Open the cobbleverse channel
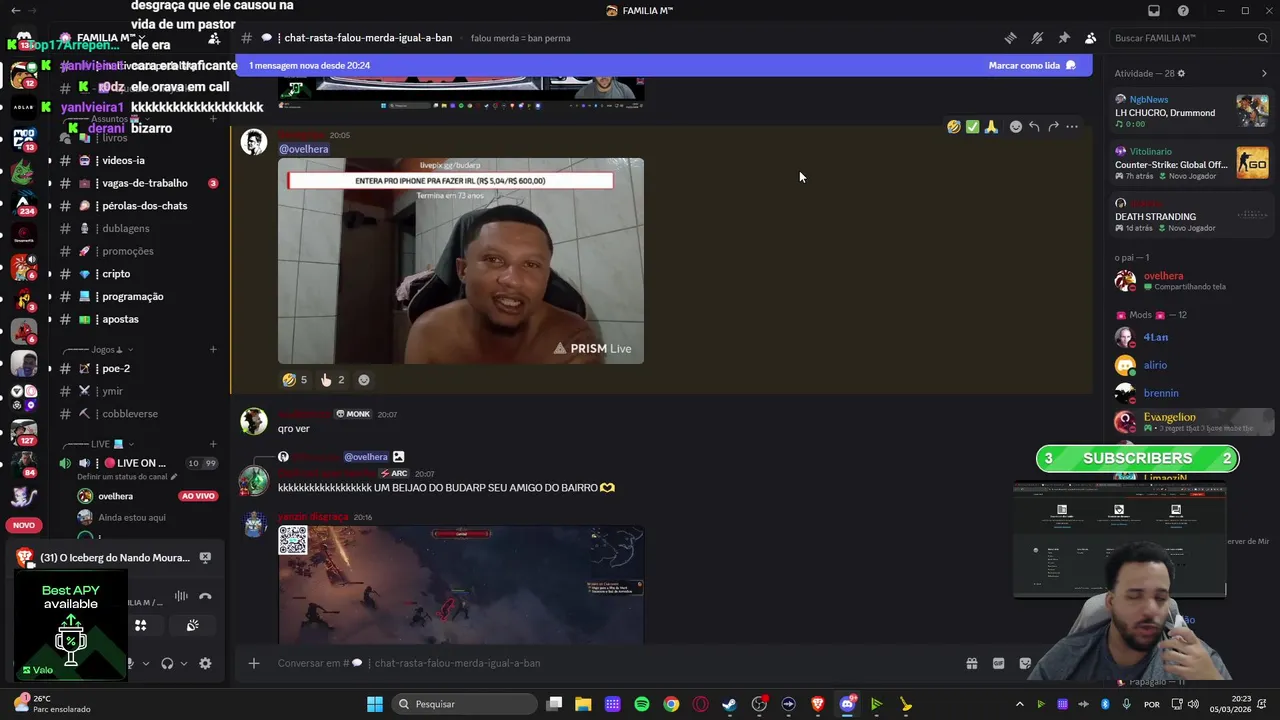Screen dimensions: 1280x720 [x=140, y=414]
